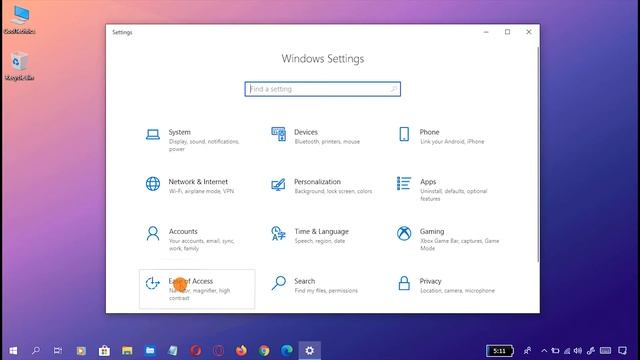Launch the red Opera browser from the taskbar
This screenshot has width=640, height=360.
pyautogui.click(x=196, y=351)
